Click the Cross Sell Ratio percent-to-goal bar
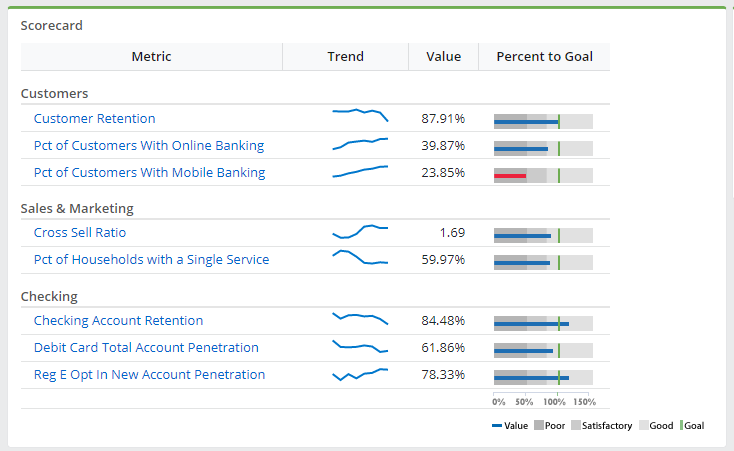734x451 pixels. point(543,236)
